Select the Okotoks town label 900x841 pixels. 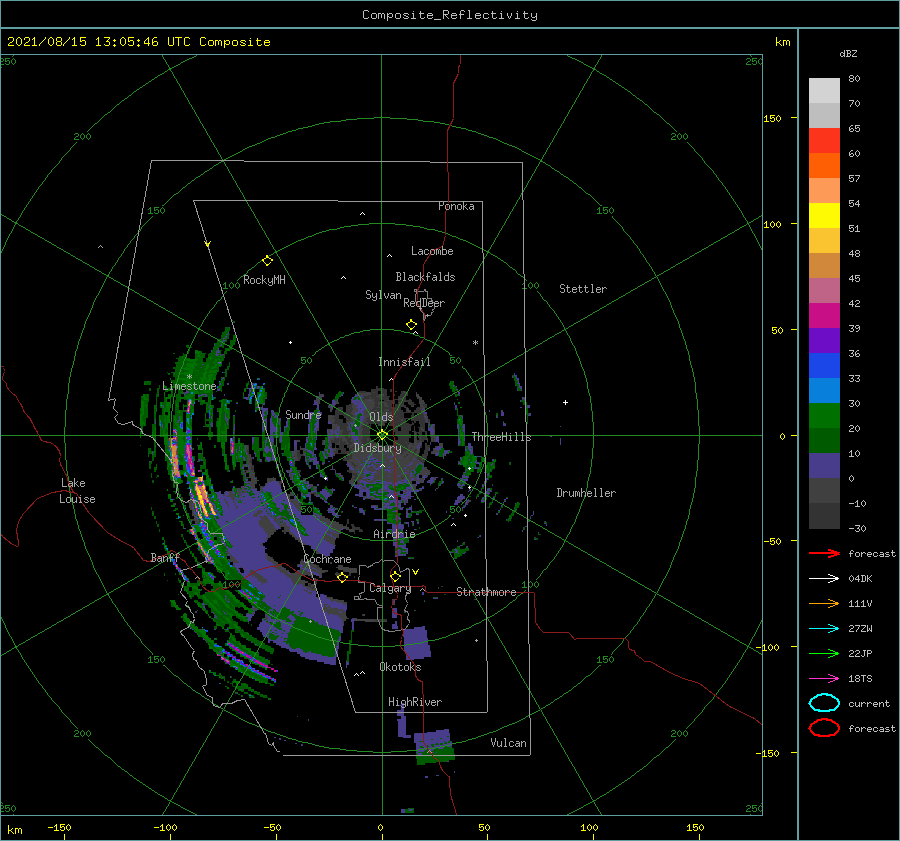point(400,667)
